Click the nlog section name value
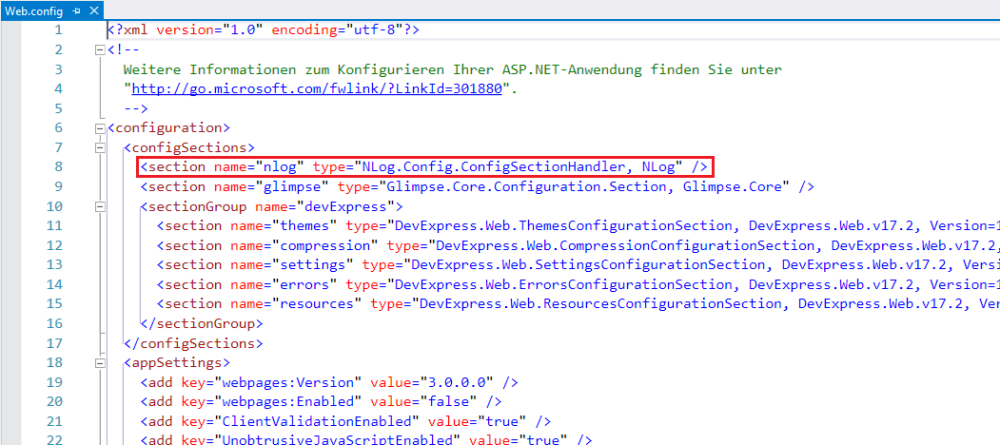This screenshot has height=445, width=1000. pyautogui.click(x=283, y=167)
